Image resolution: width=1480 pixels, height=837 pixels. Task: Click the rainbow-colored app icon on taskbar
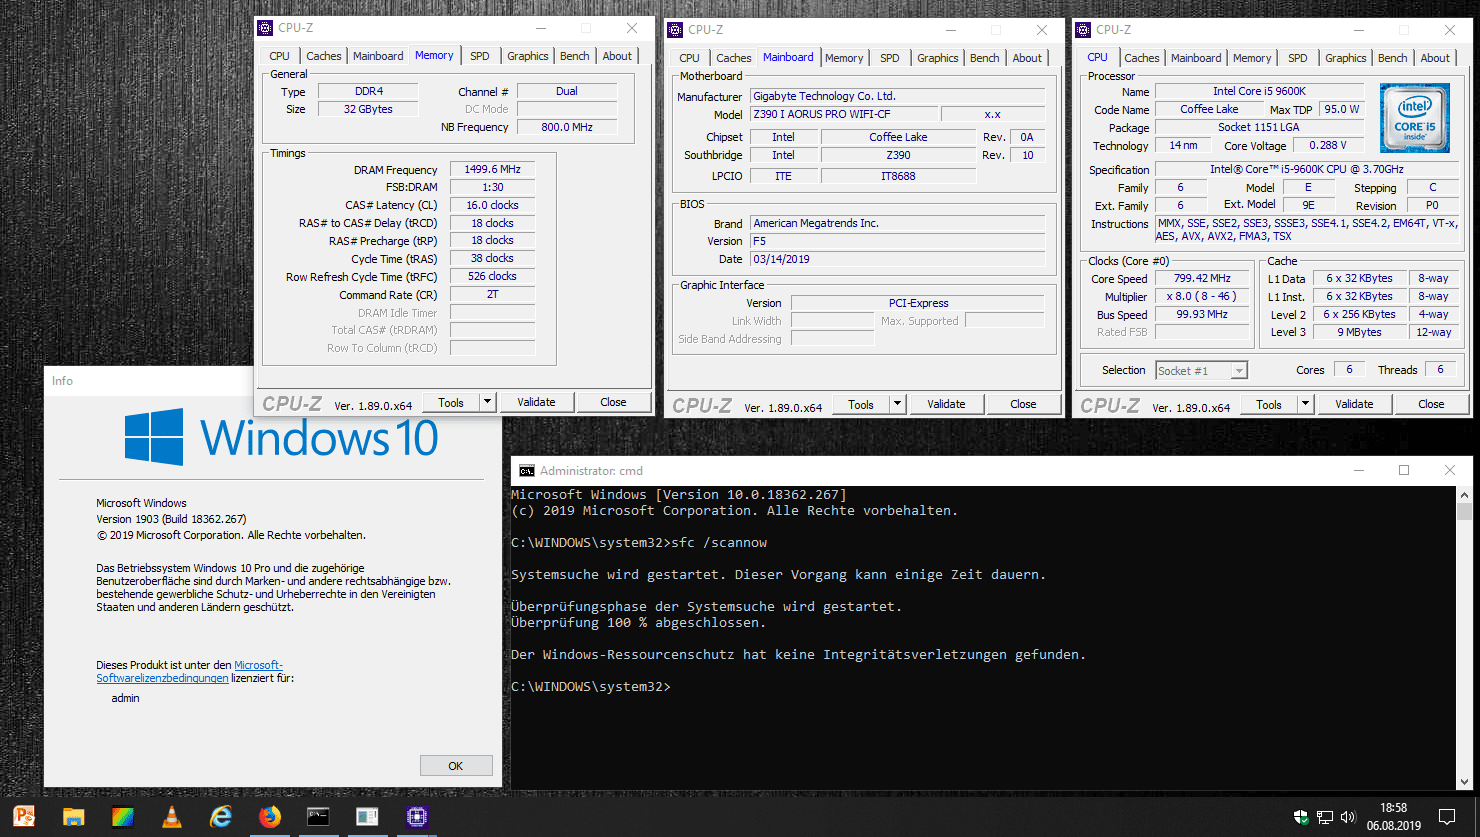tap(122, 816)
